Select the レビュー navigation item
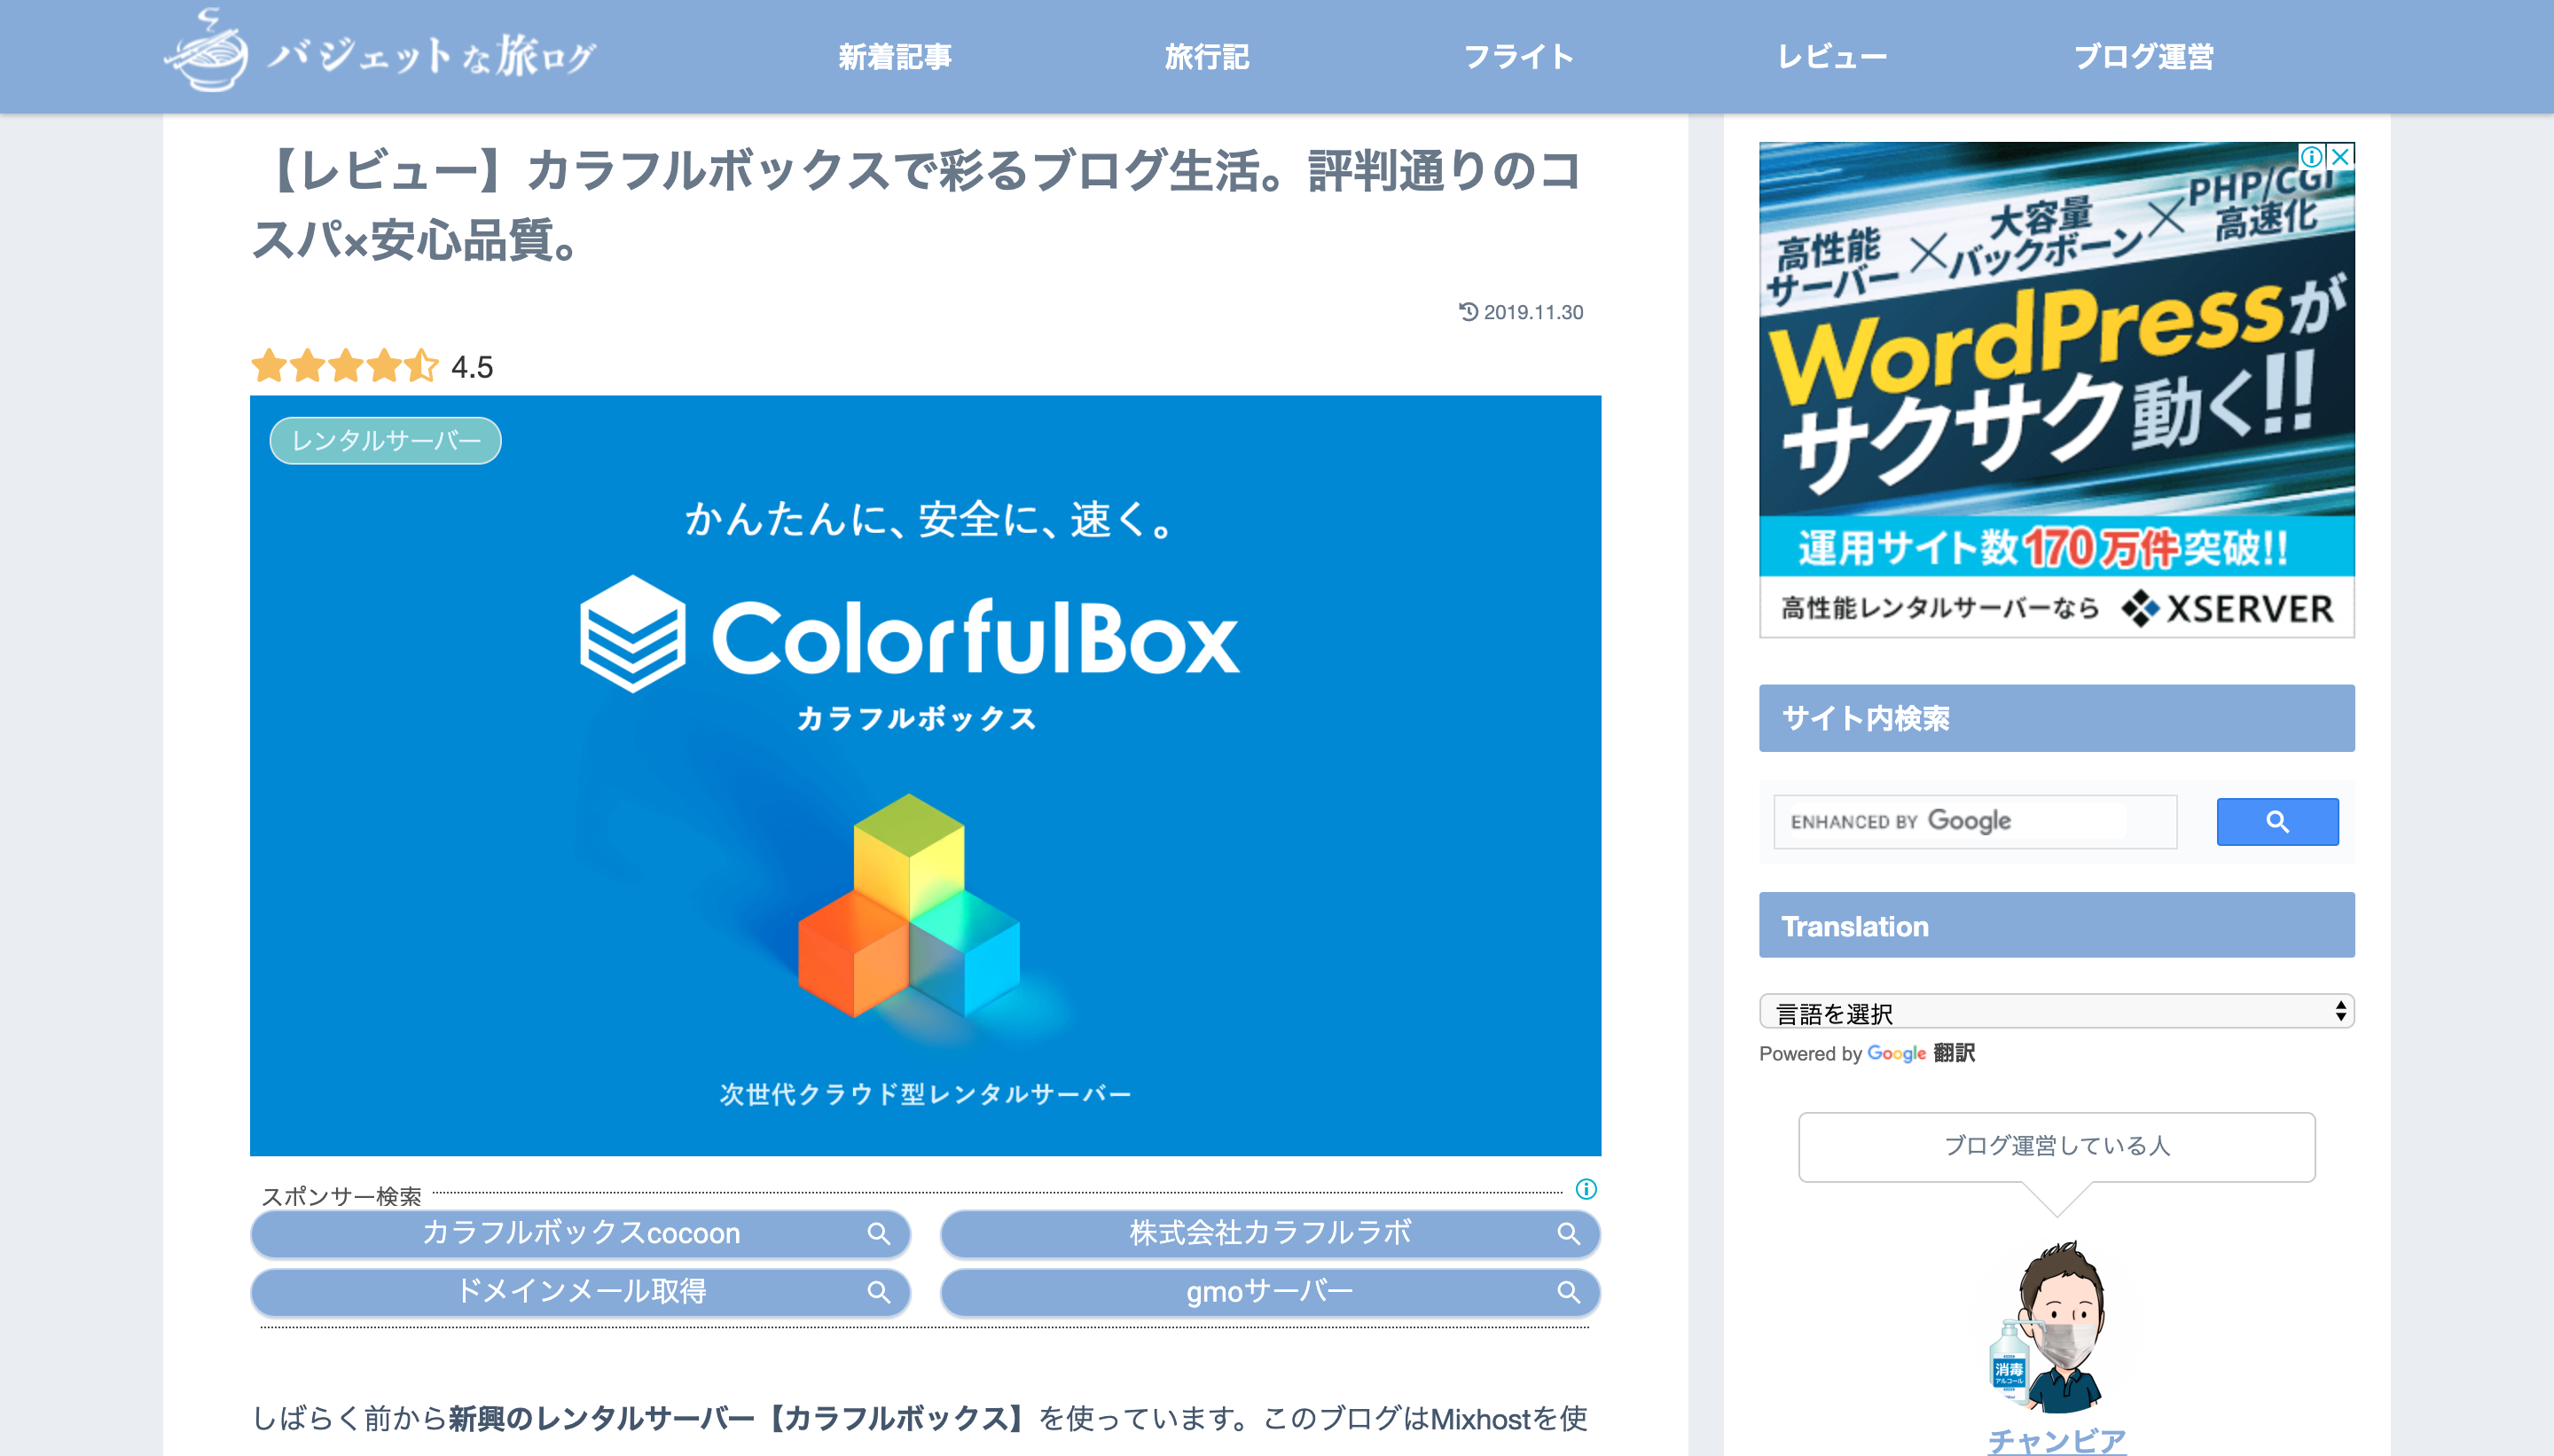Image resolution: width=2554 pixels, height=1456 pixels. 1831,57
